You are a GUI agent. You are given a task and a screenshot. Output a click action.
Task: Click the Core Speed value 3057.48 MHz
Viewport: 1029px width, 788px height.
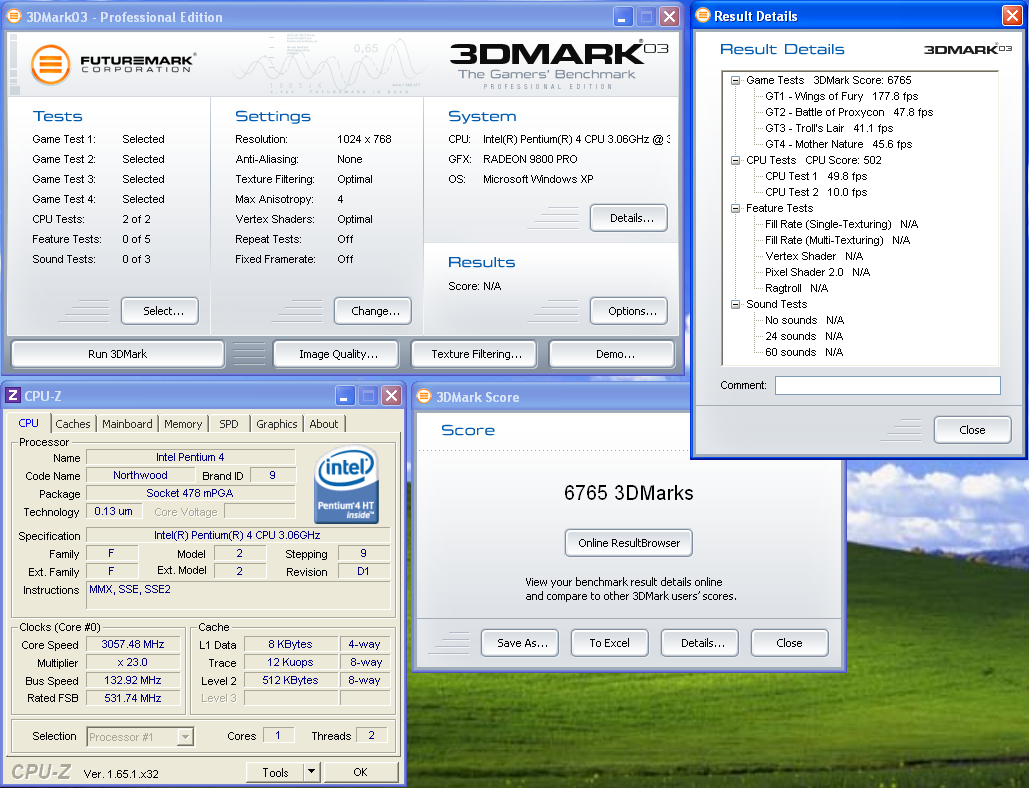pyautogui.click(x=133, y=644)
